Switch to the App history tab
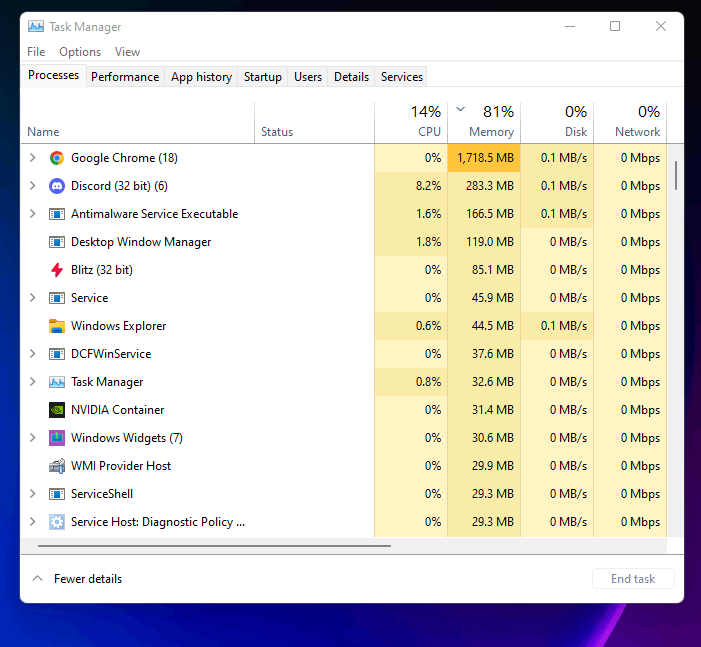The width and height of the screenshot is (701, 647). point(201,77)
